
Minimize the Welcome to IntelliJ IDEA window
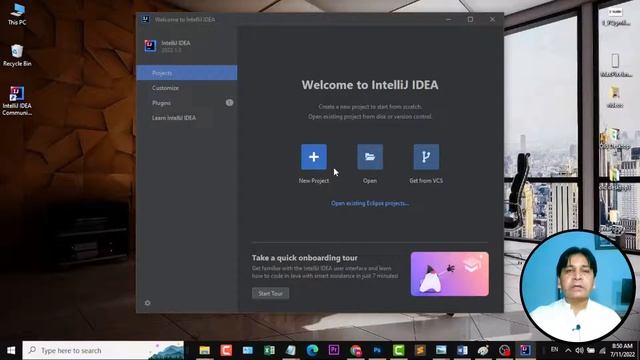pyautogui.click(x=448, y=19)
